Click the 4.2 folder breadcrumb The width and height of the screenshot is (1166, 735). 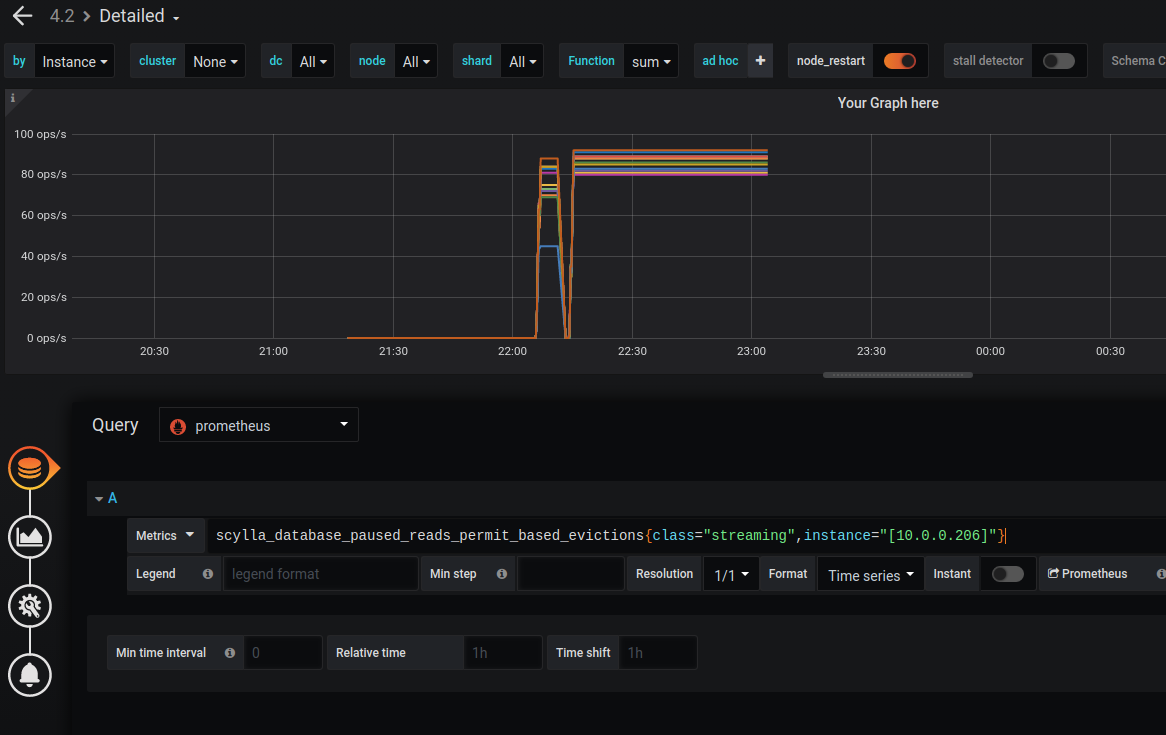(62, 16)
